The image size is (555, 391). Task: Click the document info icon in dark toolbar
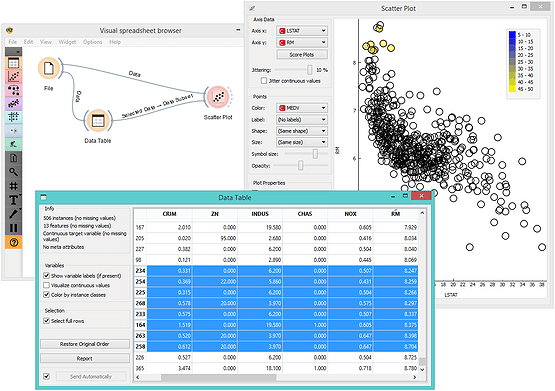point(13,158)
